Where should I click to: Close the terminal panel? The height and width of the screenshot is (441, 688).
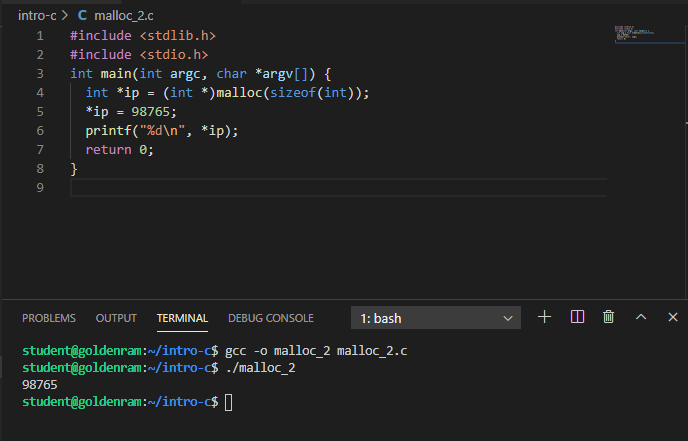[673, 317]
